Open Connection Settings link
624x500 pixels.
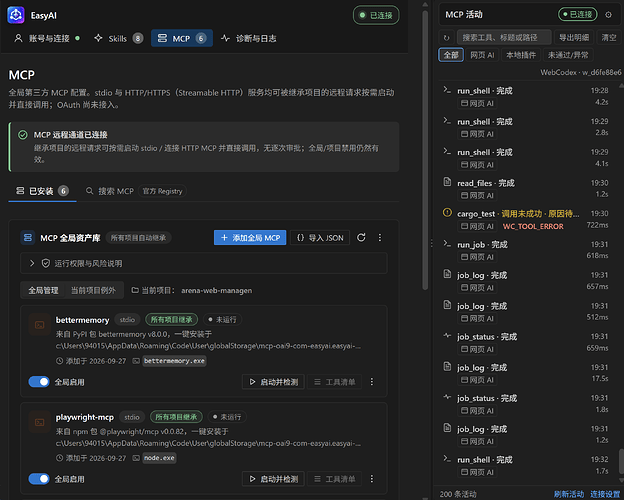click(605, 494)
